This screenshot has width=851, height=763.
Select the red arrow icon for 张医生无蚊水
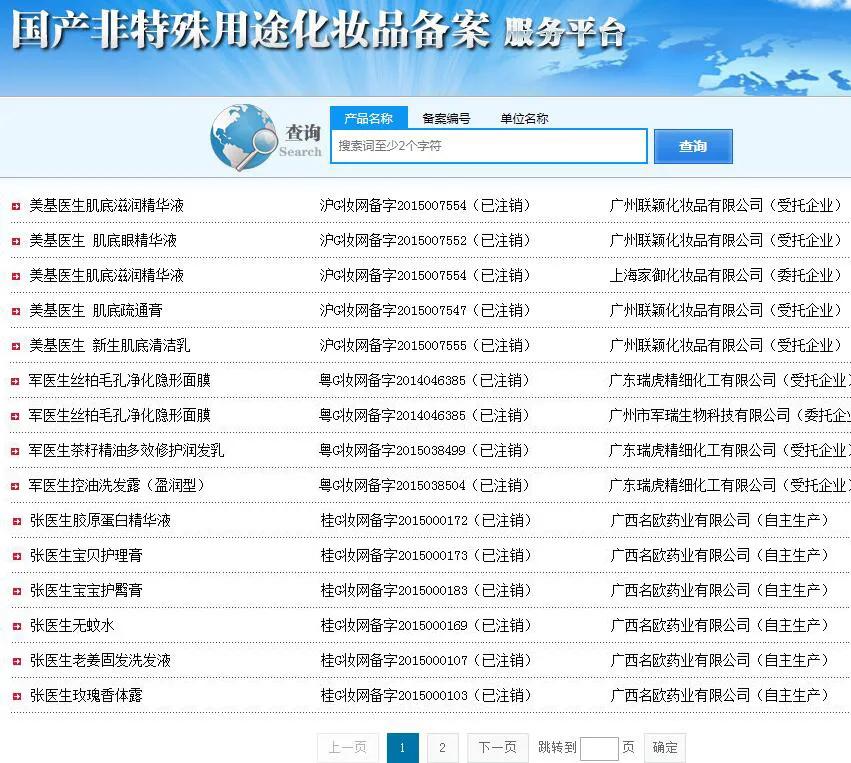click(14, 625)
